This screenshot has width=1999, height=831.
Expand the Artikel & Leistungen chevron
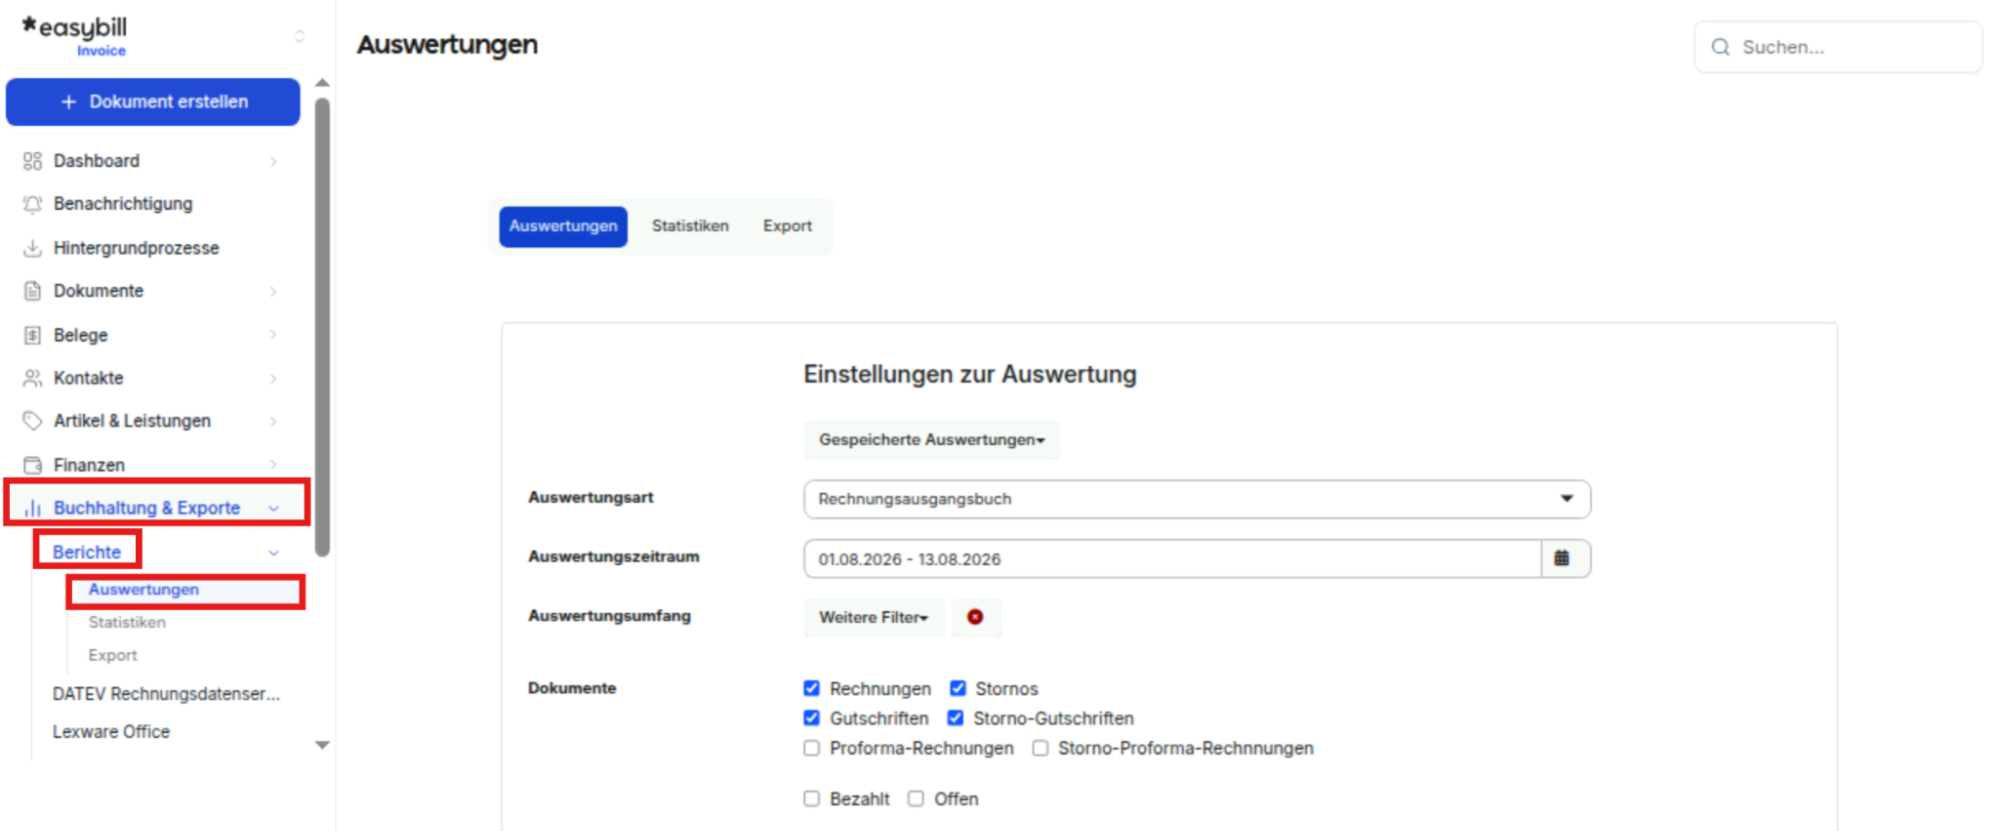[273, 421]
